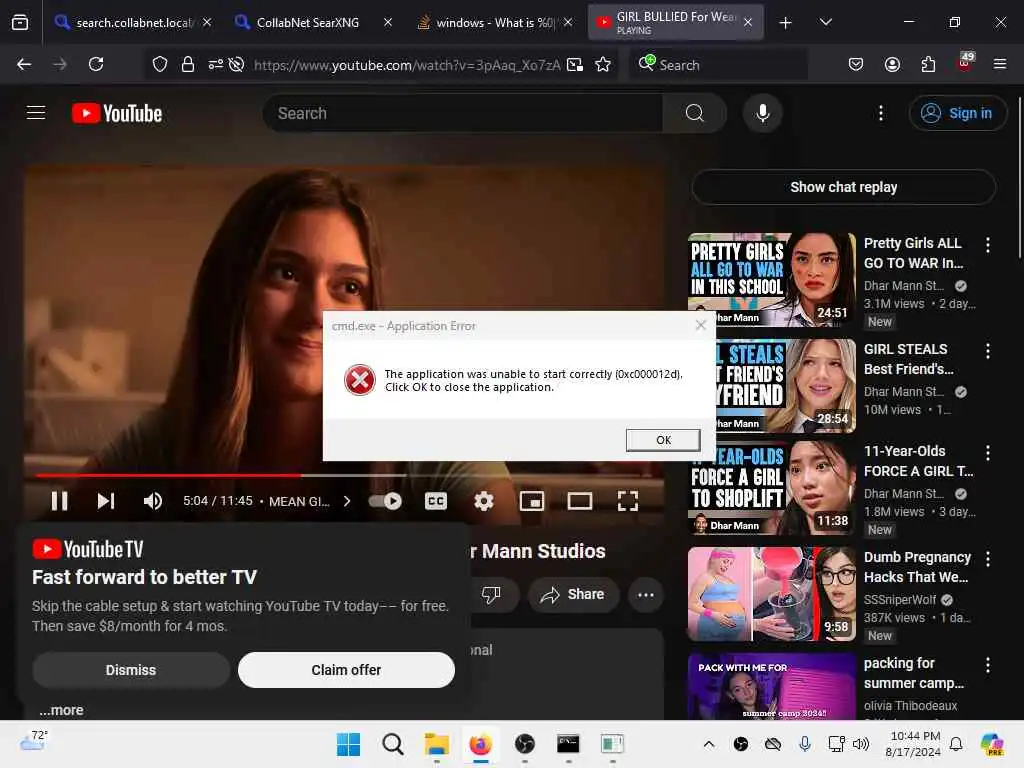Screen dimensions: 1024x768
Task: Toggle the autoplay switch
Action: 385,501
